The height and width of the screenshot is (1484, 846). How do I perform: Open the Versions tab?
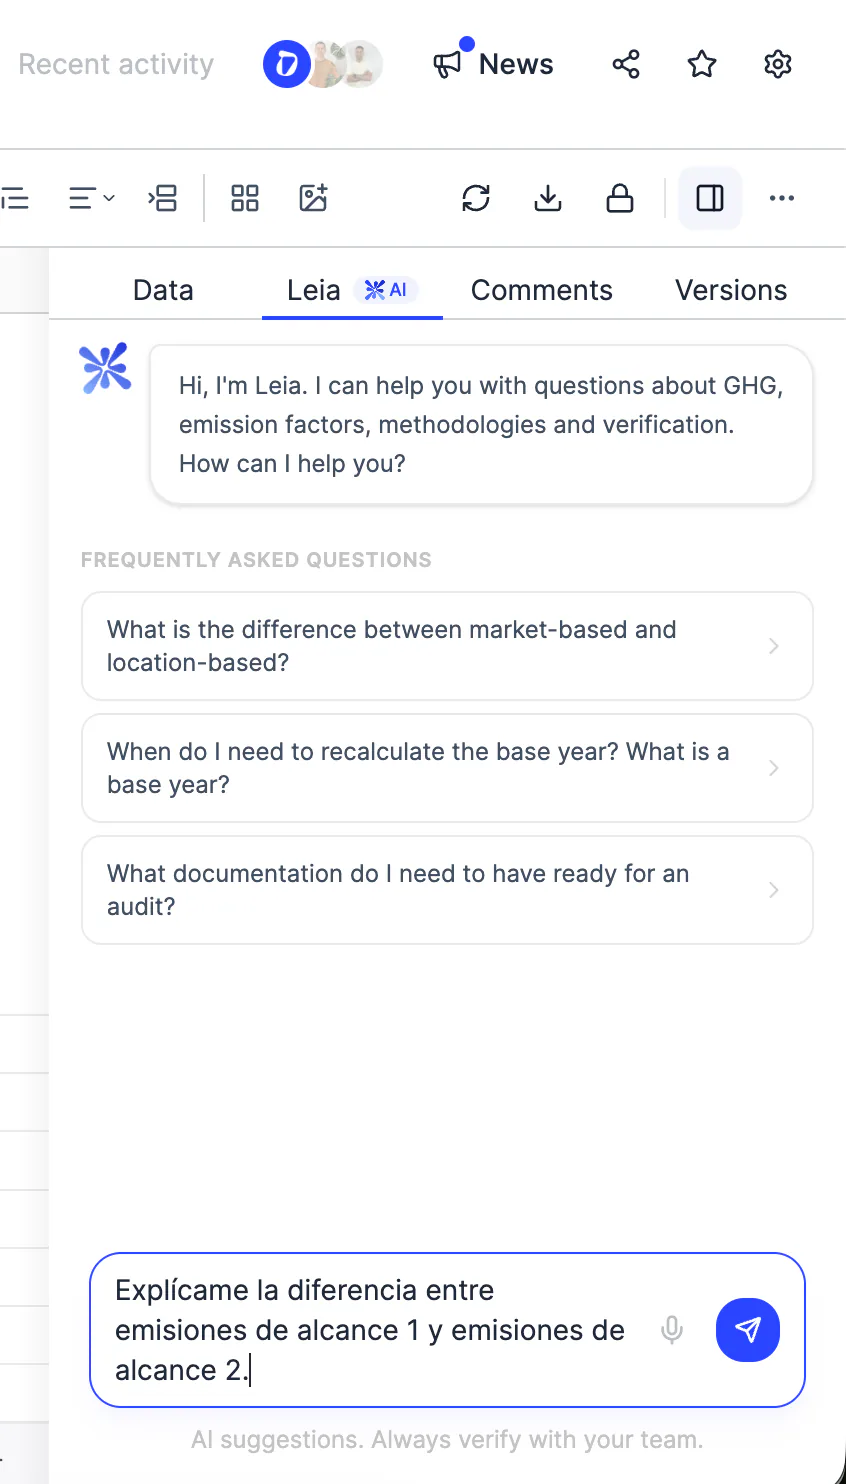[x=731, y=290]
